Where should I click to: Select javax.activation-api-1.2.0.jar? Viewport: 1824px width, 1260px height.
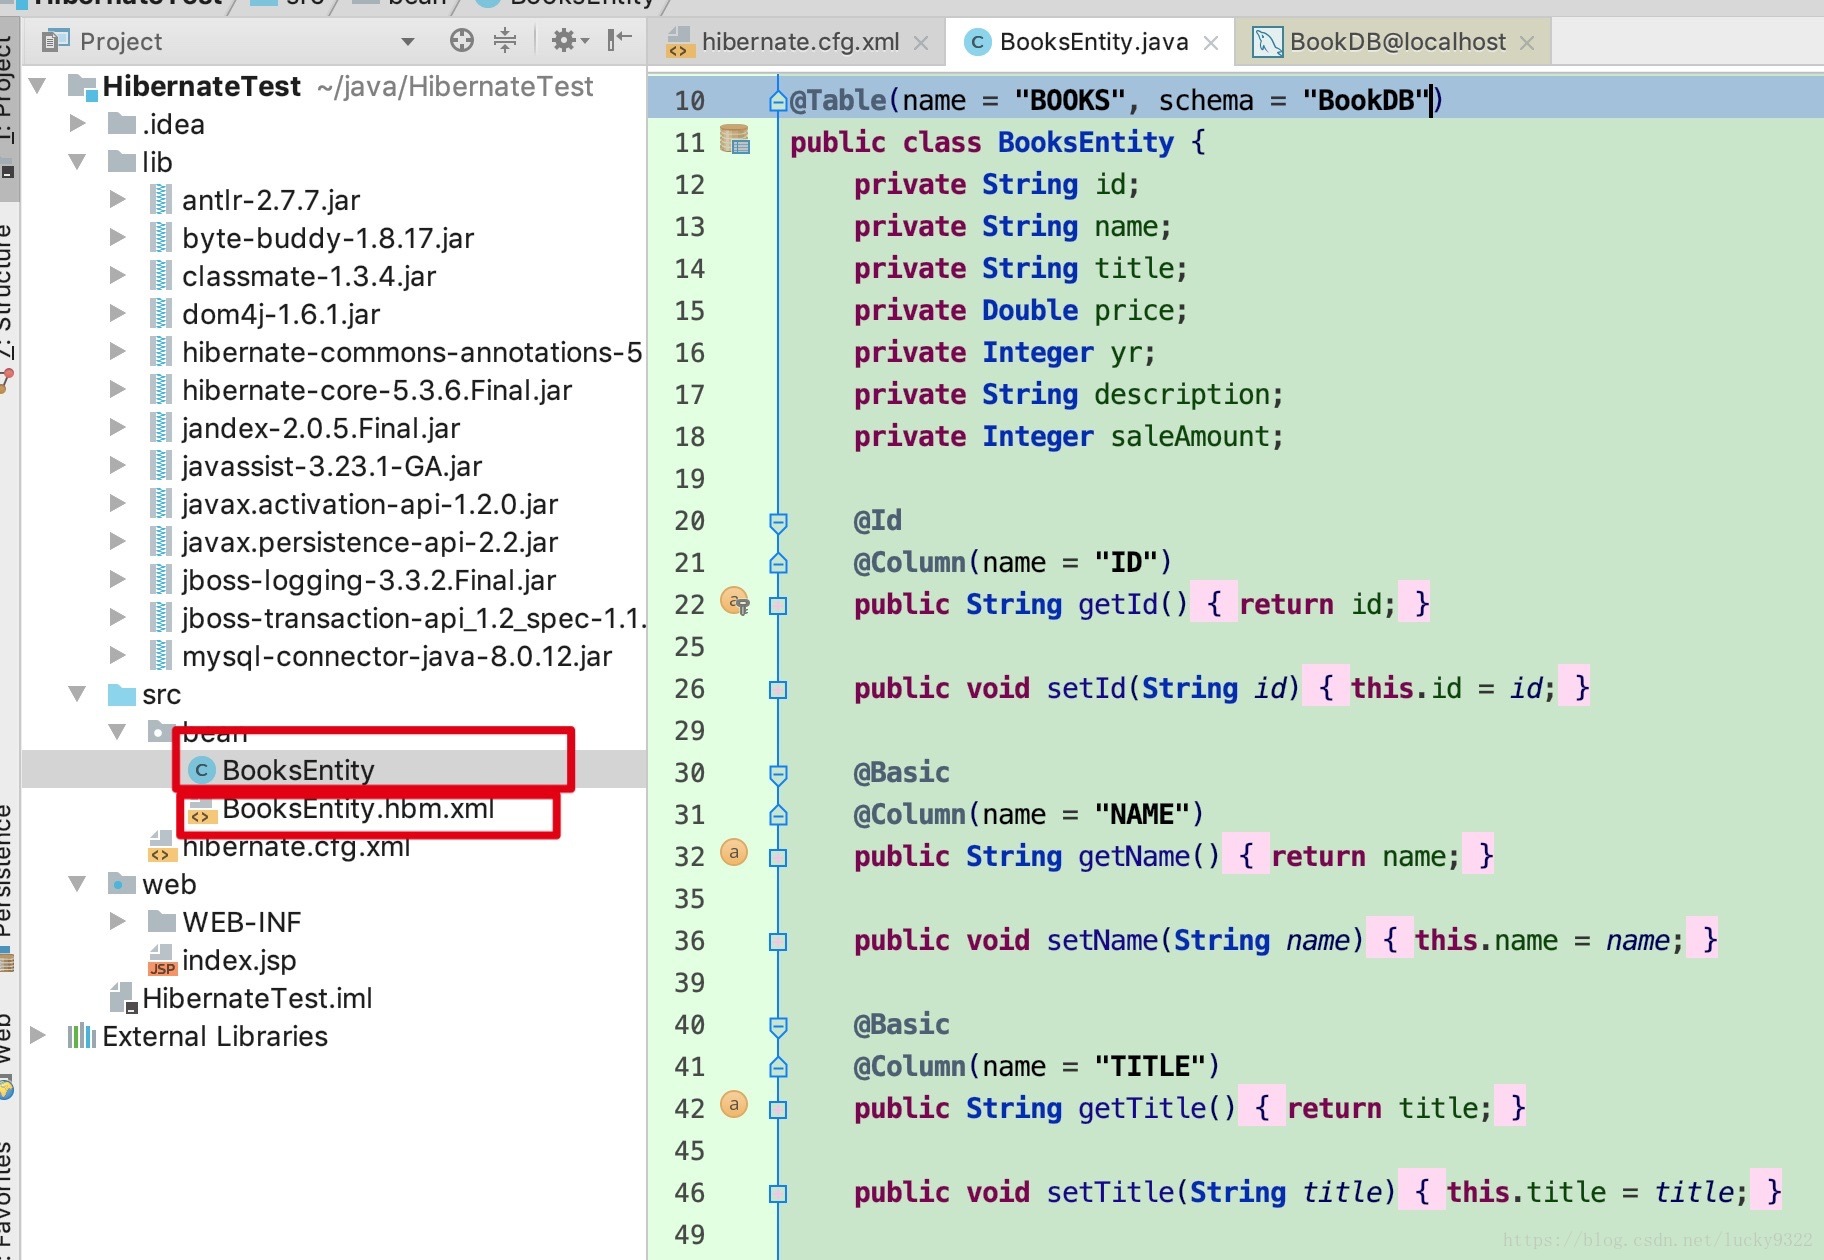tap(370, 504)
